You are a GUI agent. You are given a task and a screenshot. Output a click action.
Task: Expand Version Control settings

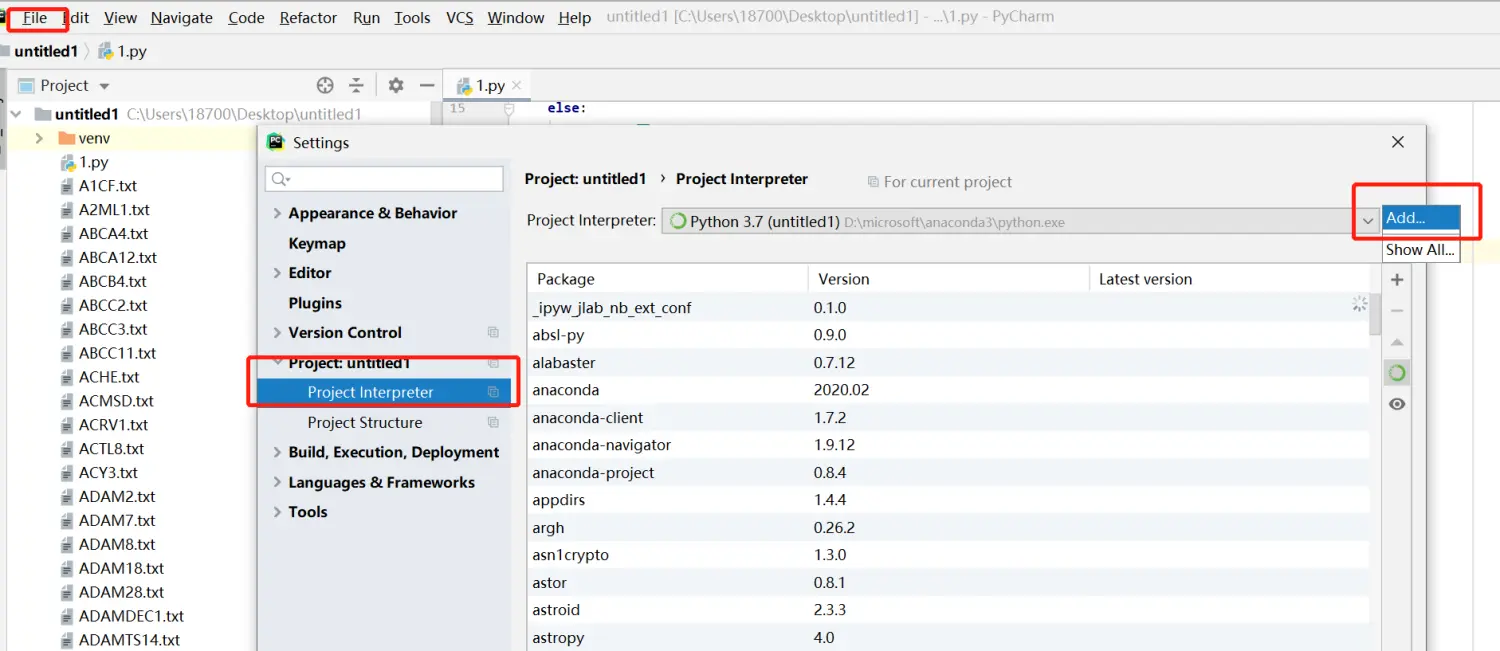[278, 333]
